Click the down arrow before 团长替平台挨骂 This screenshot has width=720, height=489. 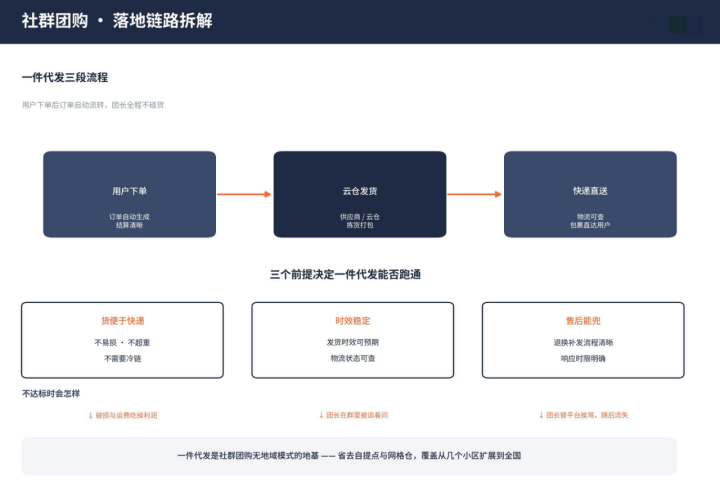(x=541, y=415)
